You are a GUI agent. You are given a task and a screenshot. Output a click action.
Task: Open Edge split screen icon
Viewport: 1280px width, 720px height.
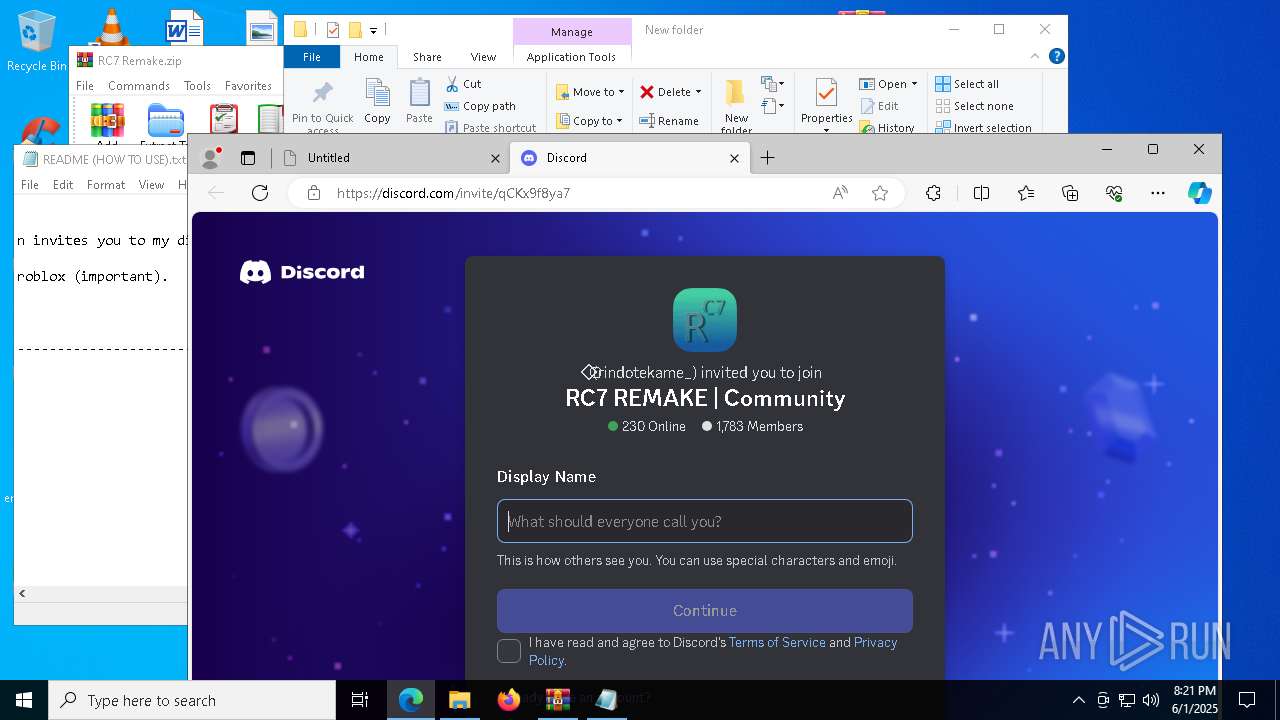pos(981,193)
